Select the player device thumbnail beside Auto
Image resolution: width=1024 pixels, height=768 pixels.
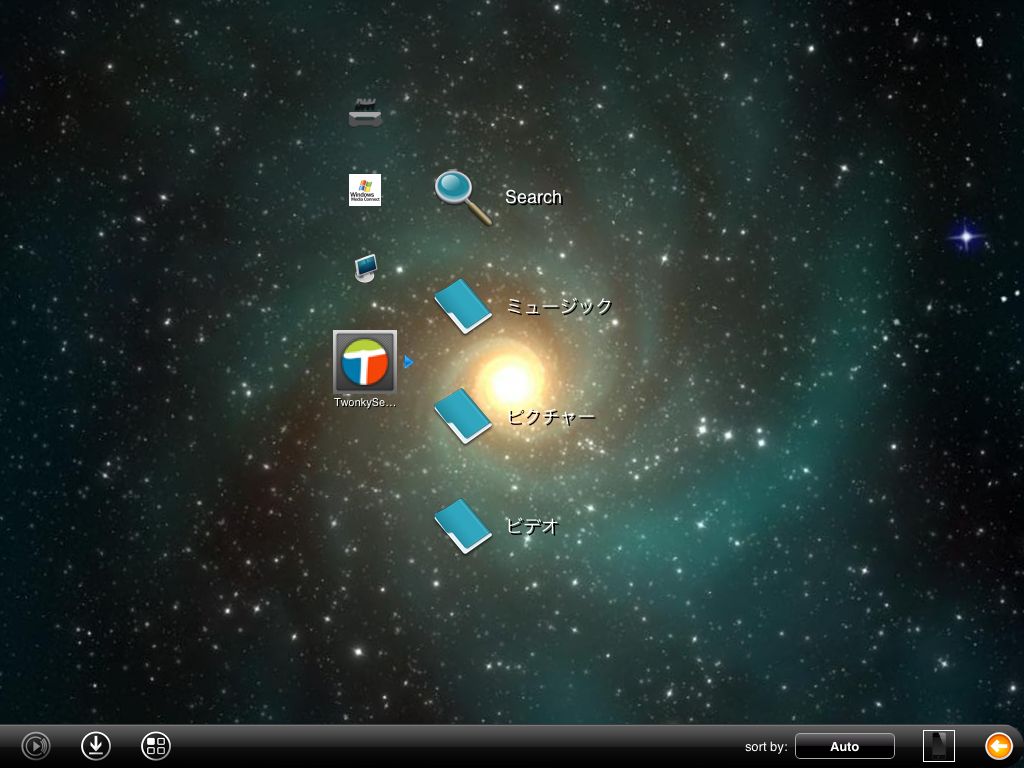939,746
